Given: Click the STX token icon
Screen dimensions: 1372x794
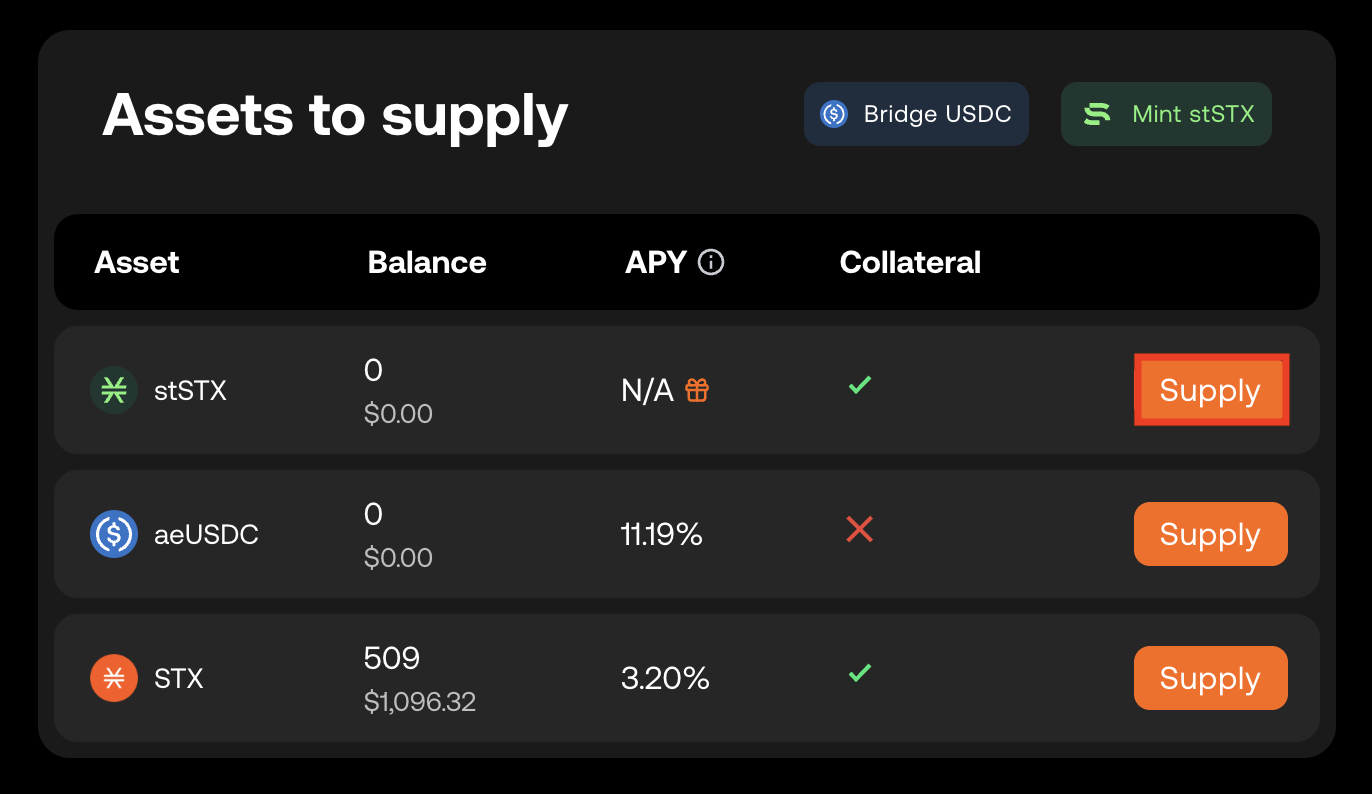Looking at the screenshot, I should click(114, 678).
